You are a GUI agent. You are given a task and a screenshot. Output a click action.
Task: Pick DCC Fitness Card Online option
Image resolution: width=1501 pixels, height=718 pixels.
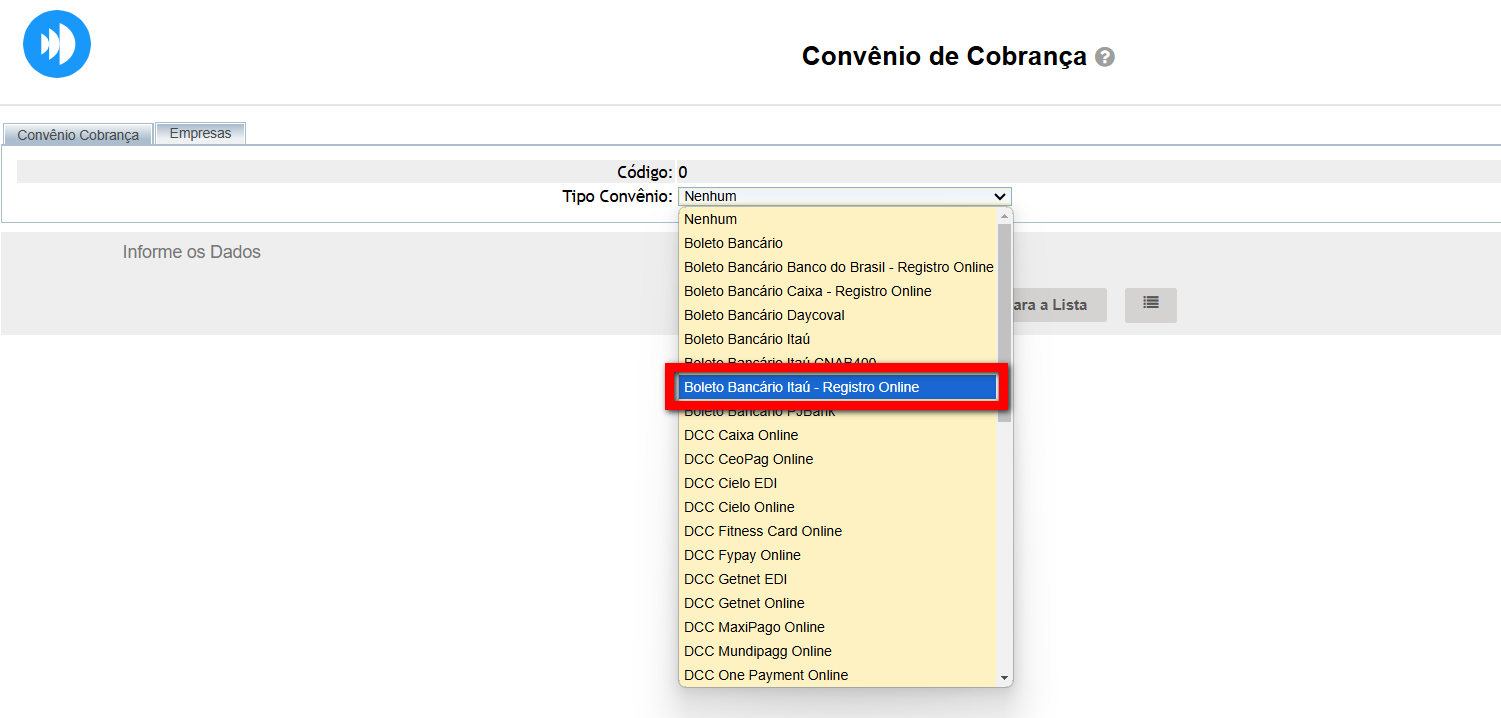point(838,531)
